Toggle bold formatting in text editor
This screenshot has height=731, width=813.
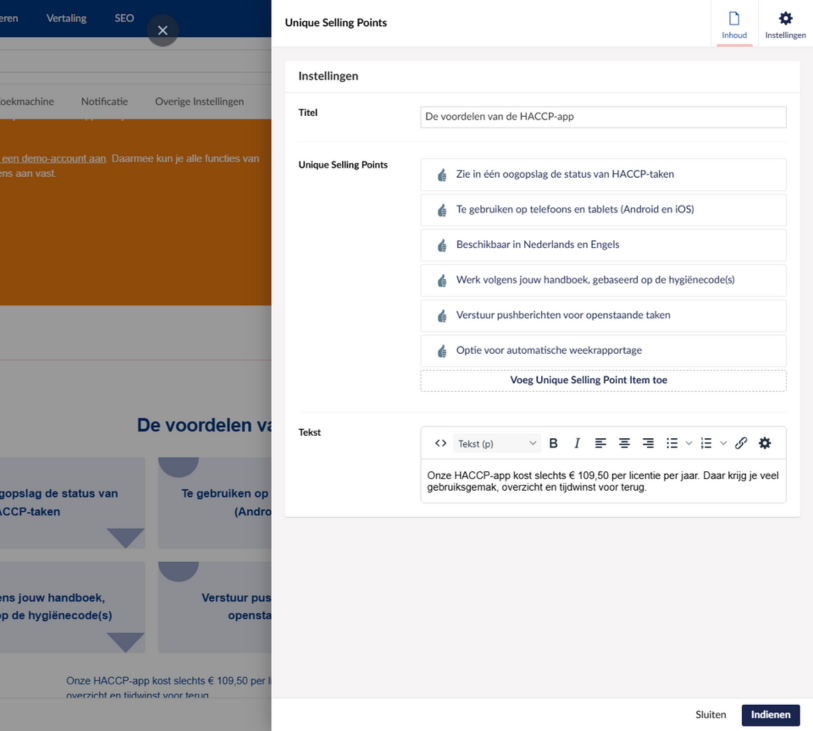(x=553, y=443)
